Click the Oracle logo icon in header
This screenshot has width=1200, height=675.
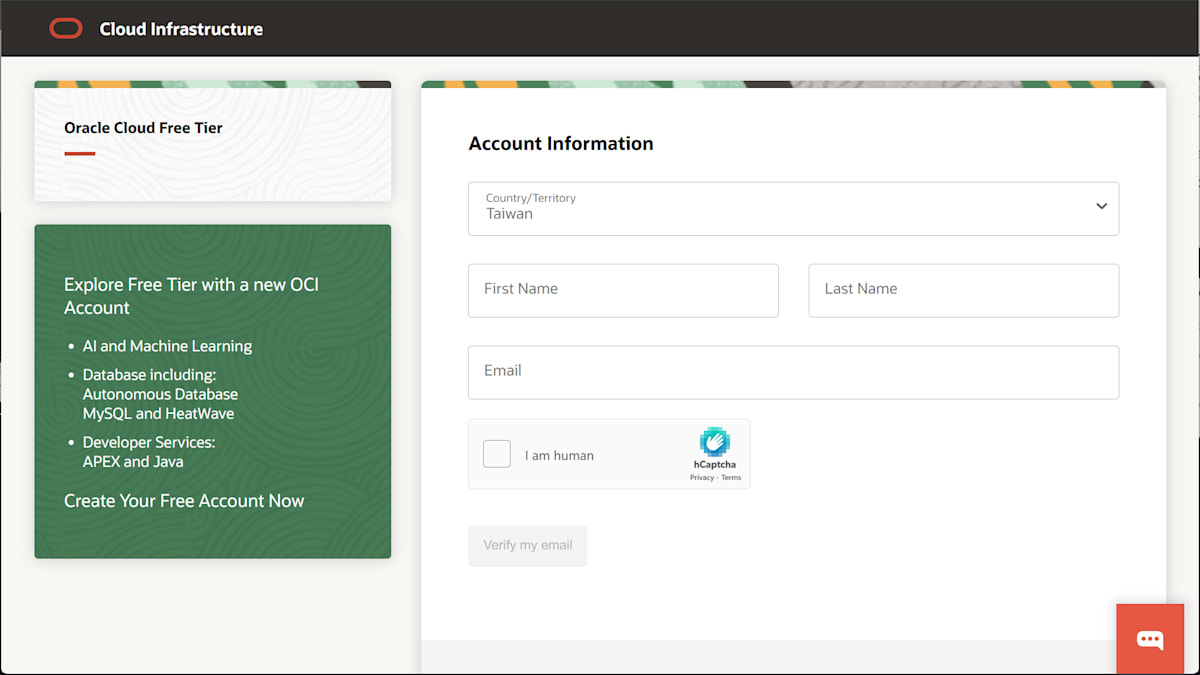(x=66, y=29)
